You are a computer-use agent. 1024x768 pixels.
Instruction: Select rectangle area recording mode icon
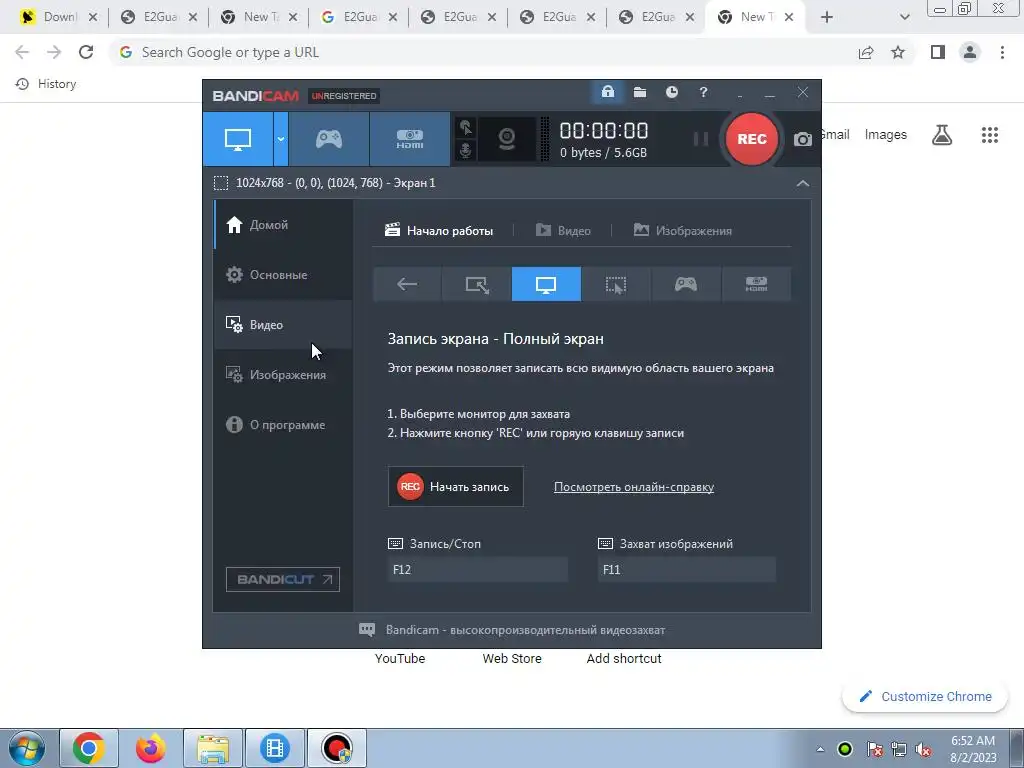tap(477, 284)
